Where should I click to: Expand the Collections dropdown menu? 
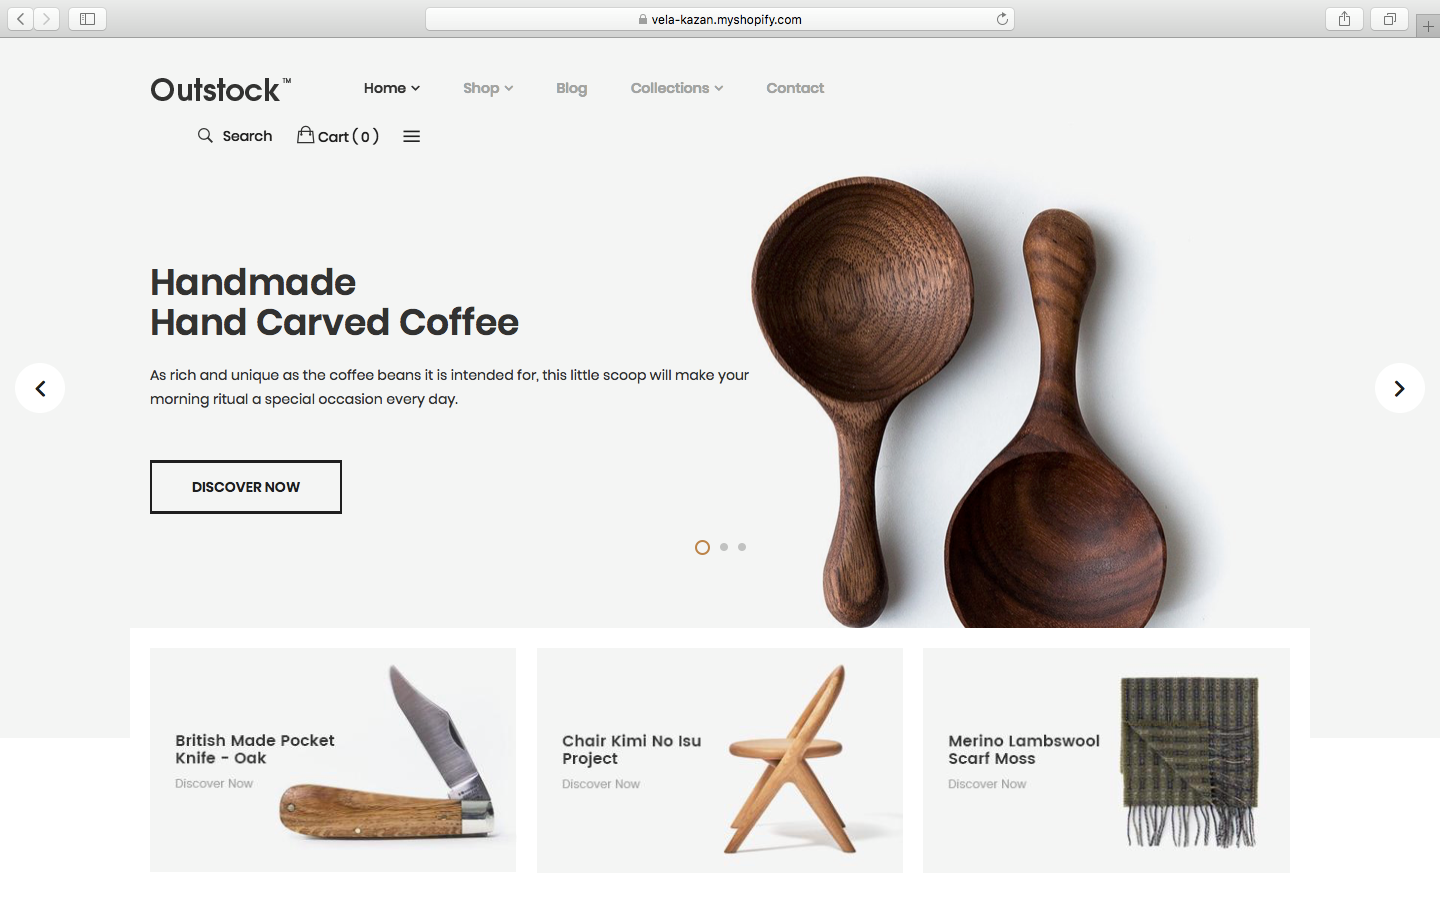click(677, 88)
